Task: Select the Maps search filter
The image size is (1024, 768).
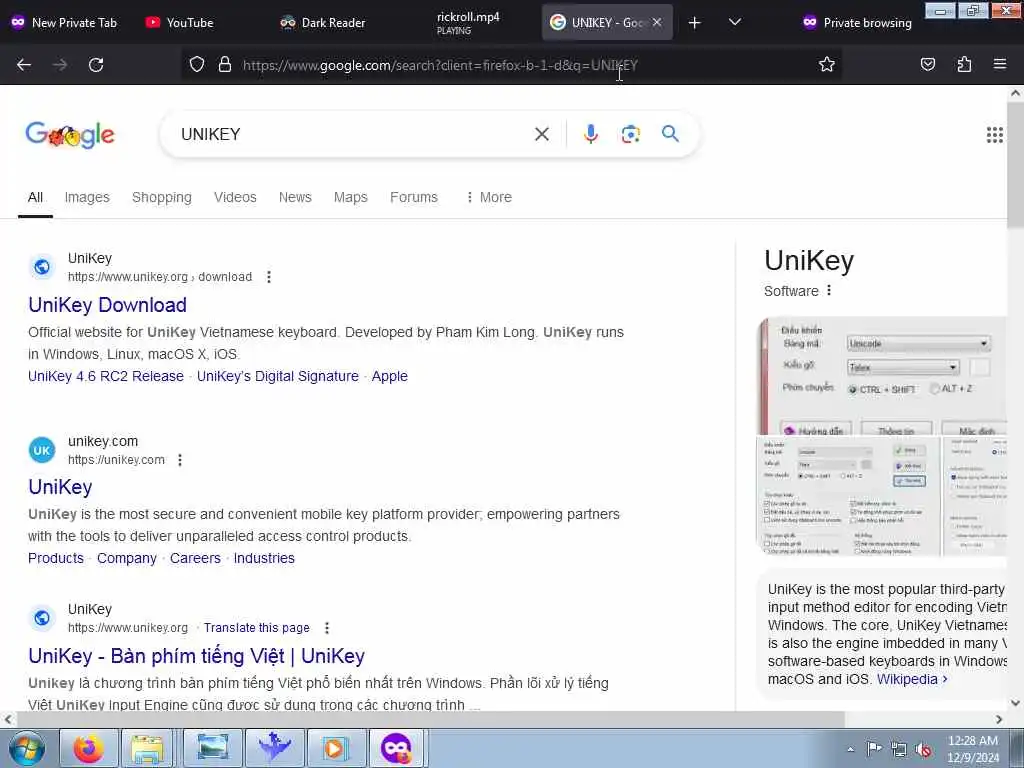Action: [x=351, y=197]
